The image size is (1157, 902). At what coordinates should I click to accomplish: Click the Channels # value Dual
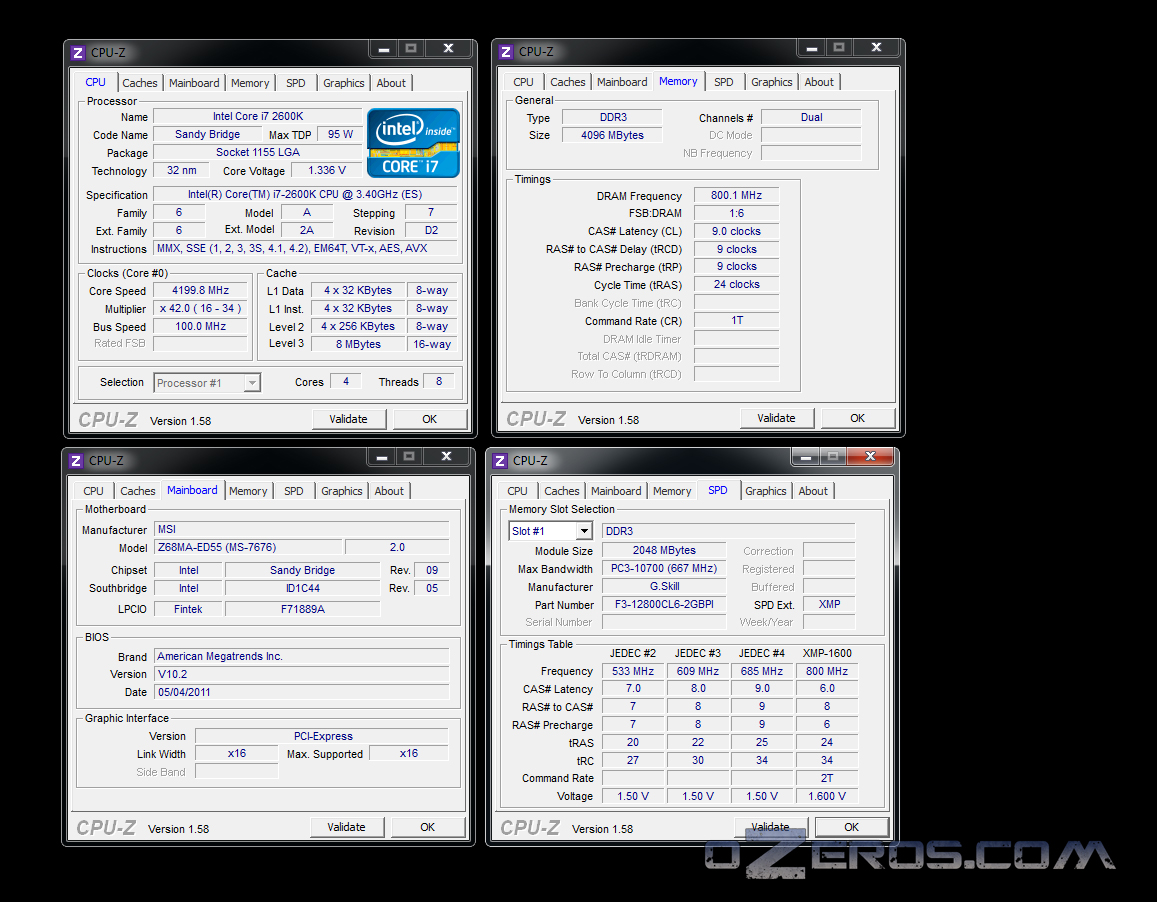pyautogui.click(x=811, y=117)
